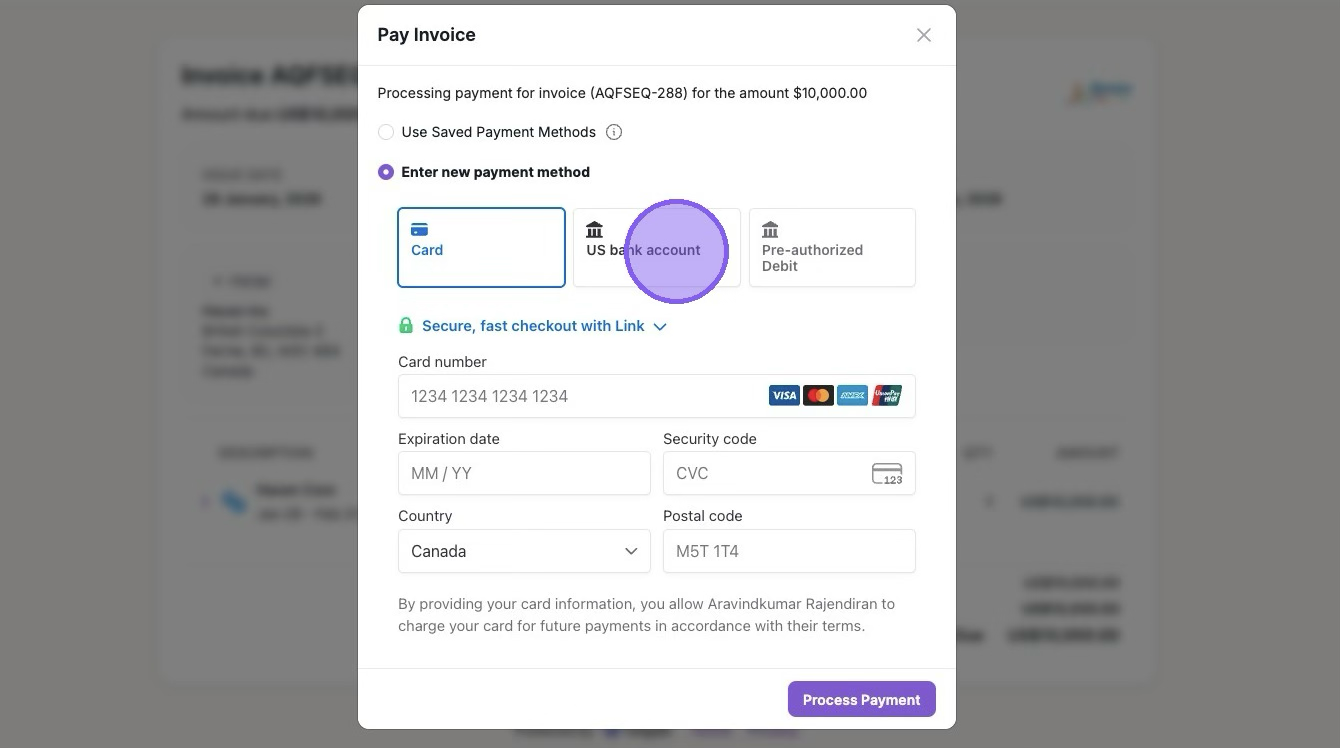Open the Country dropdown
The width and height of the screenshot is (1340, 748).
(524, 551)
